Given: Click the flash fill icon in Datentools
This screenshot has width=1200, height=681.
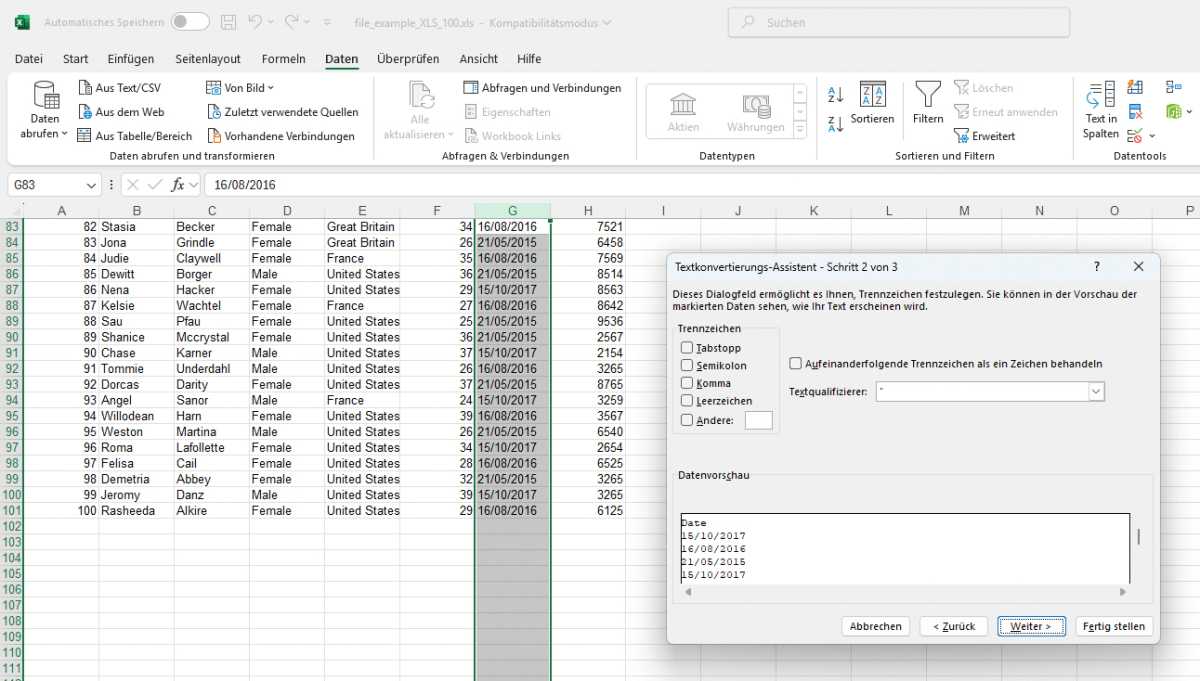Looking at the screenshot, I should coord(1135,88).
